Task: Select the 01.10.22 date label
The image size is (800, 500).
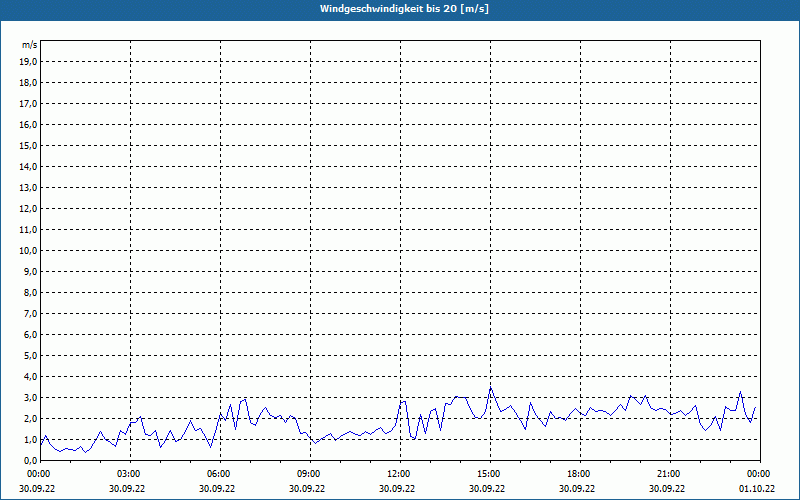Action: 757,488
